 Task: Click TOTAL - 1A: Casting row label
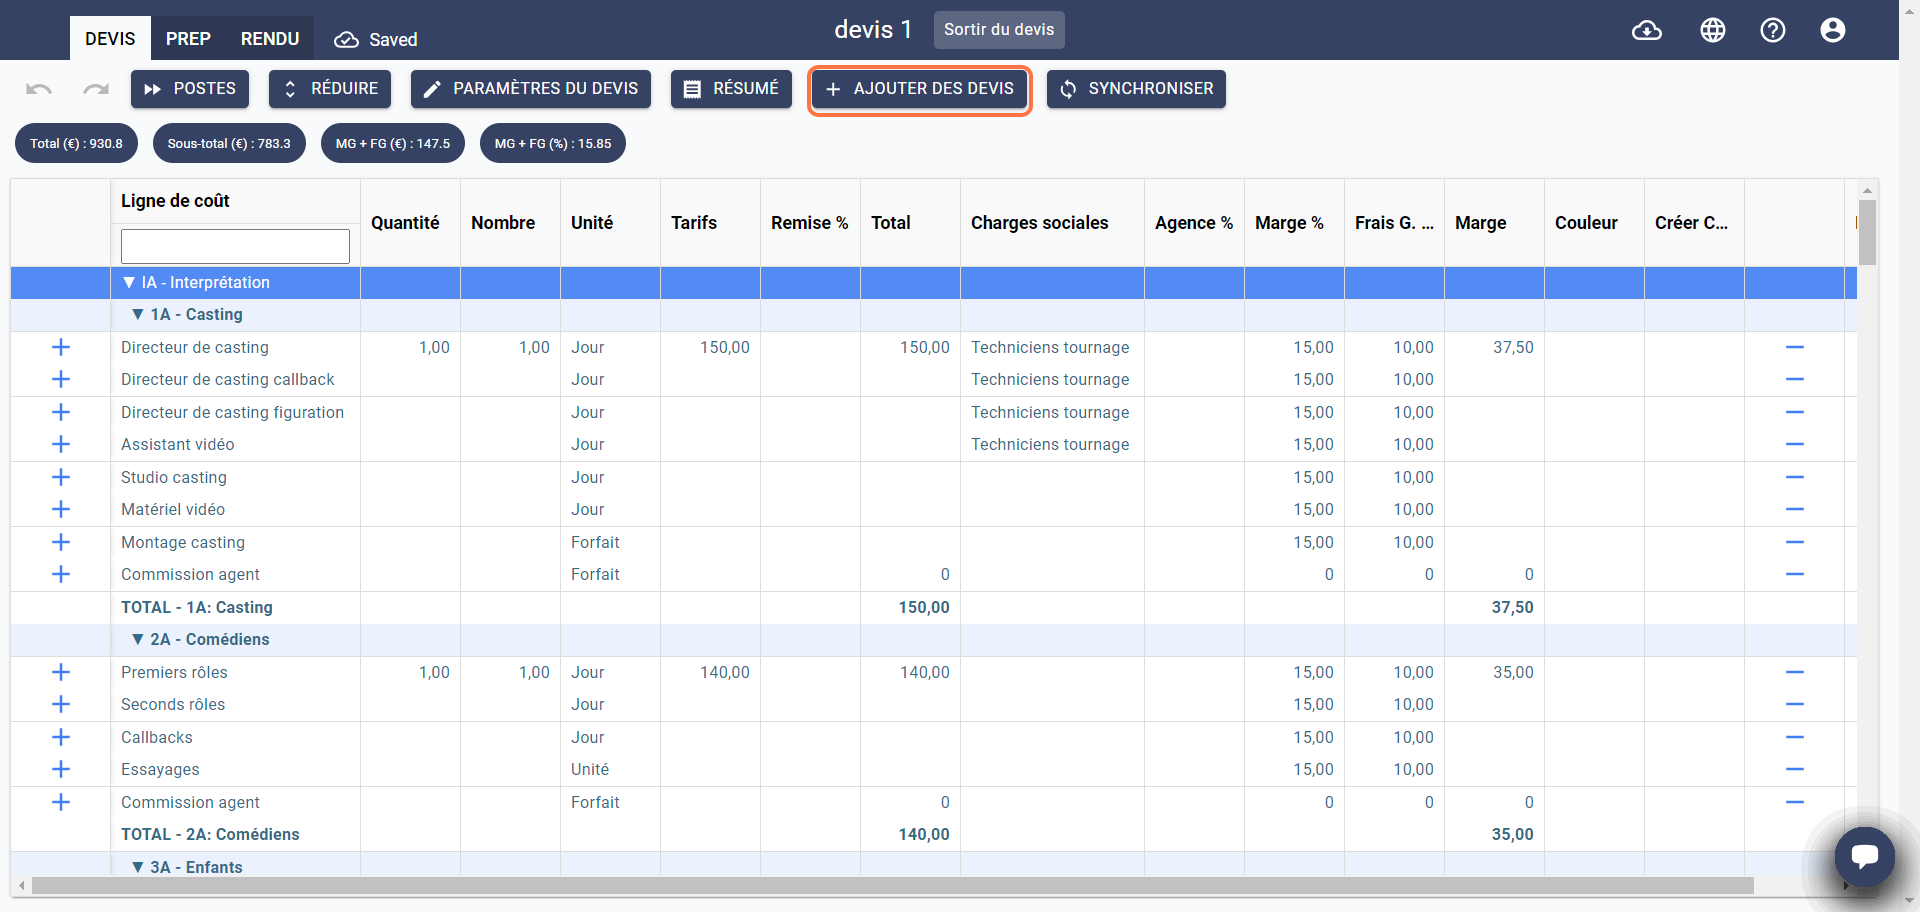pyautogui.click(x=197, y=607)
